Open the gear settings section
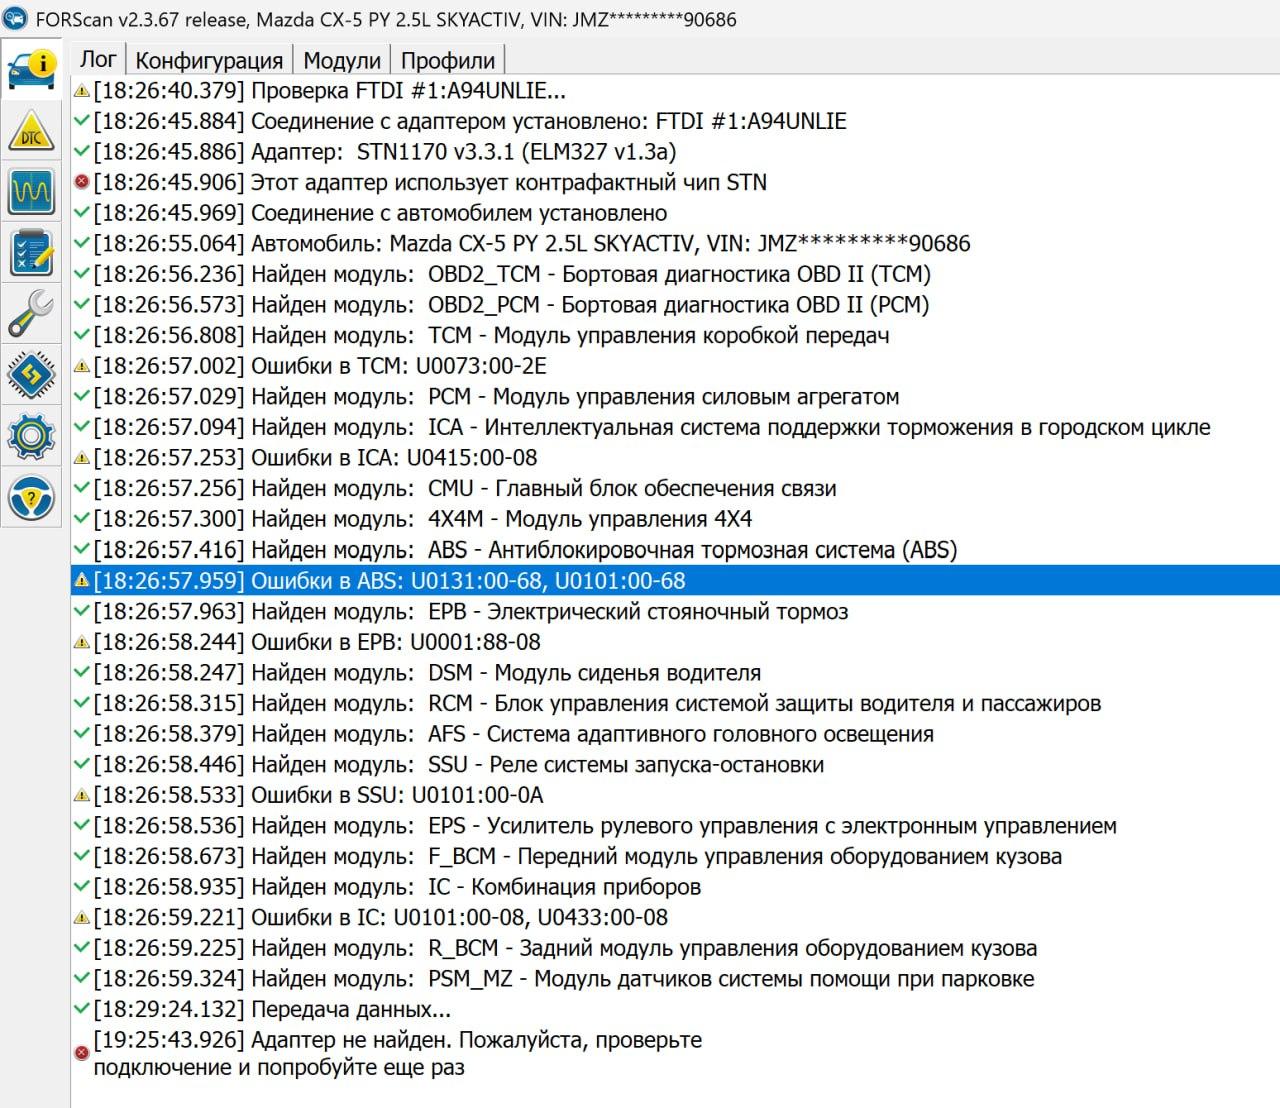Screen dimensions: 1280x1108 tap(31, 436)
